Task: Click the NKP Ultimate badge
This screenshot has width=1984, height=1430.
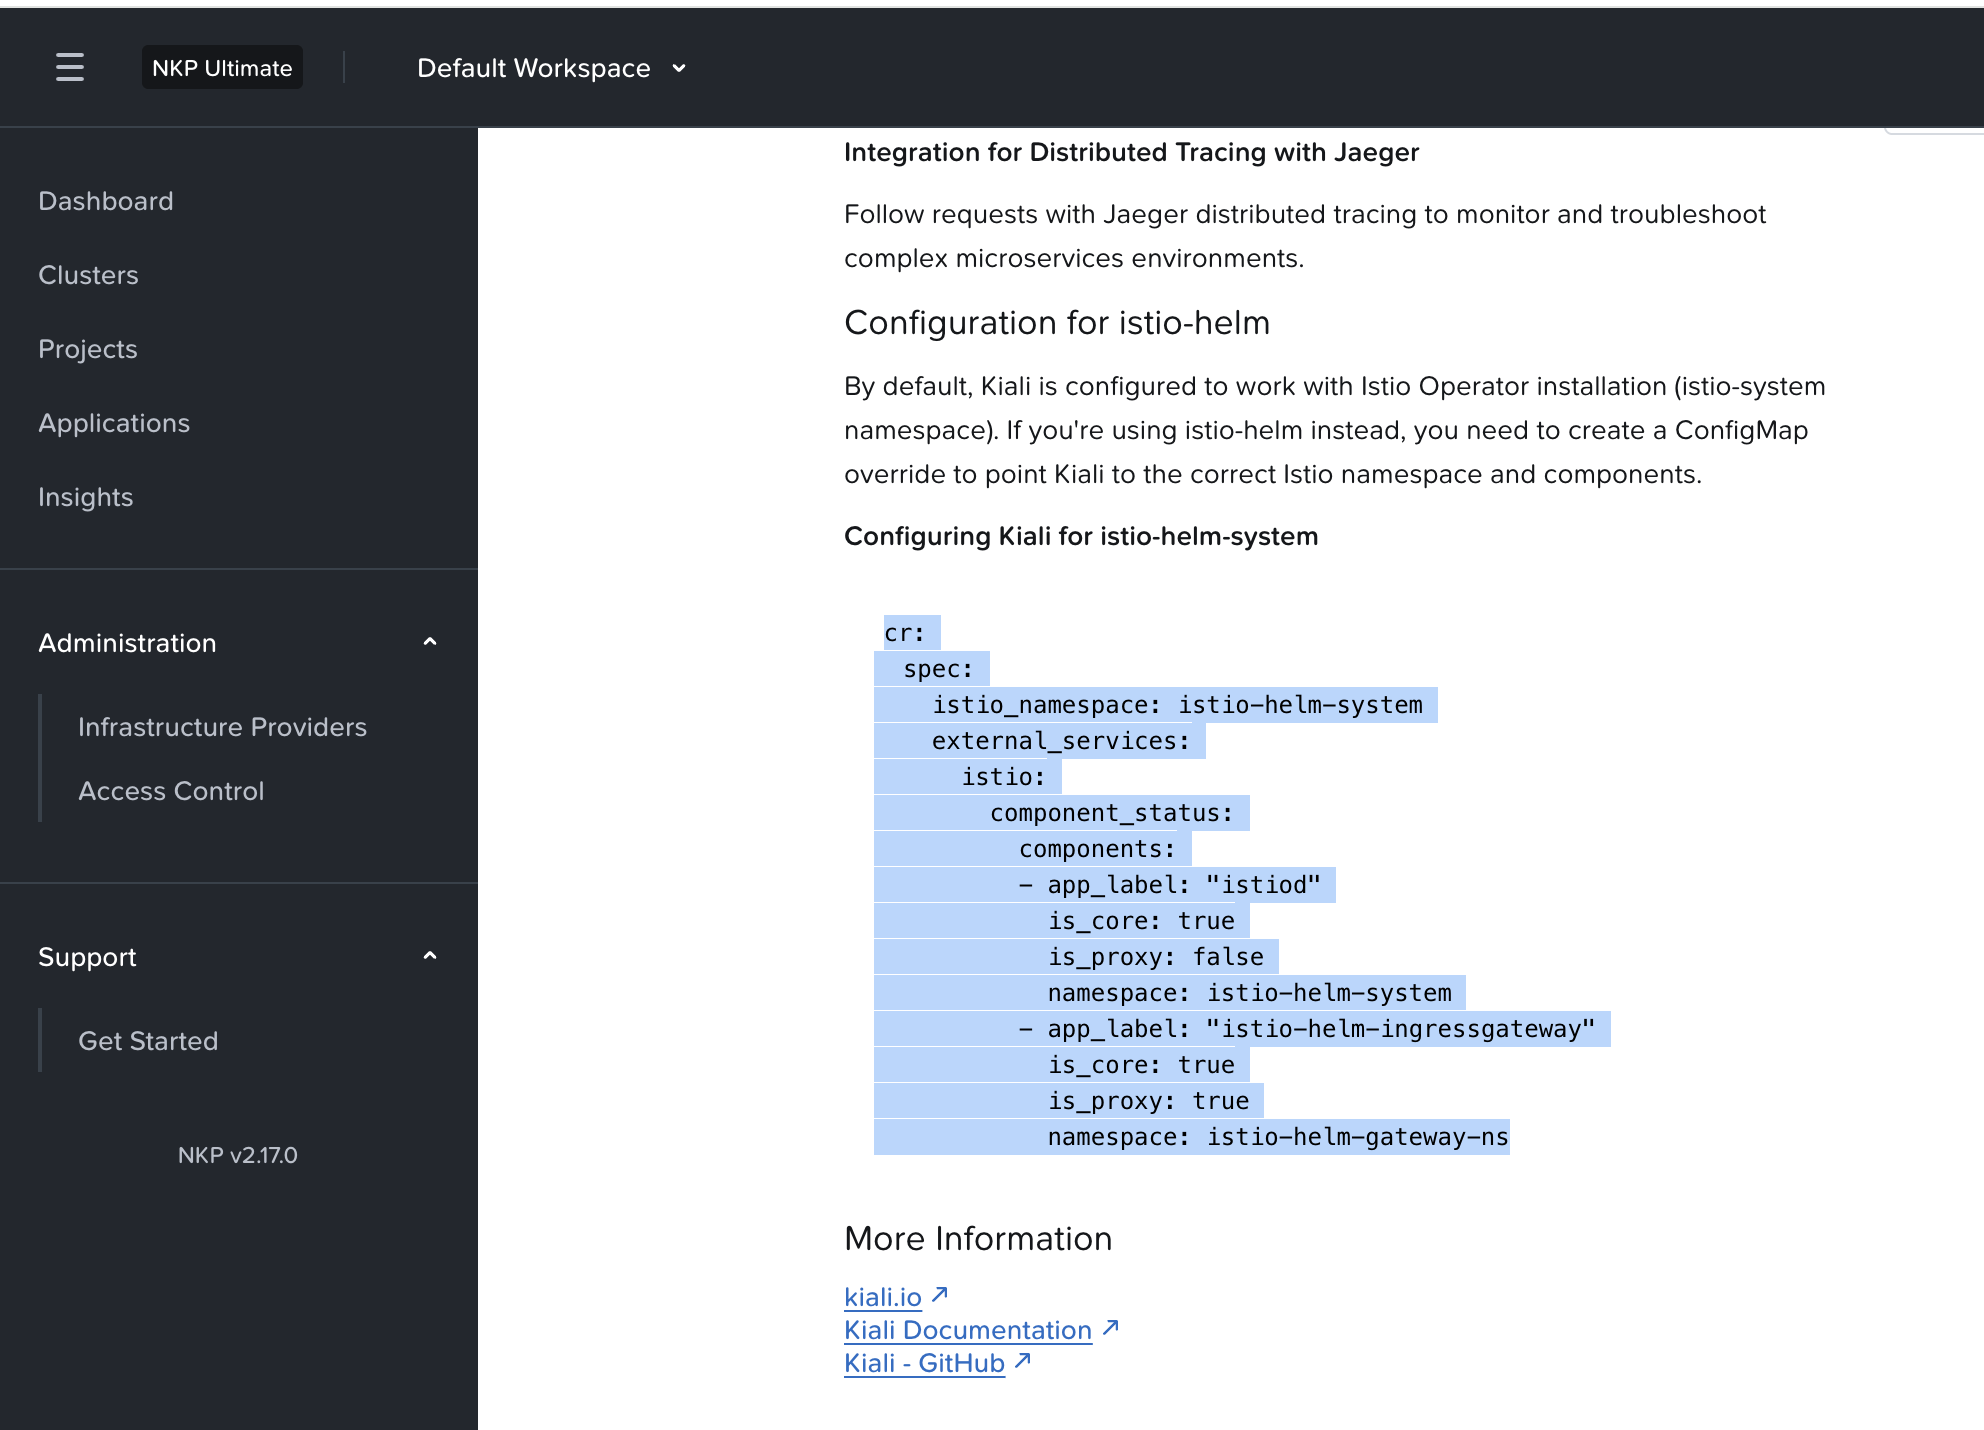Action: 222,68
